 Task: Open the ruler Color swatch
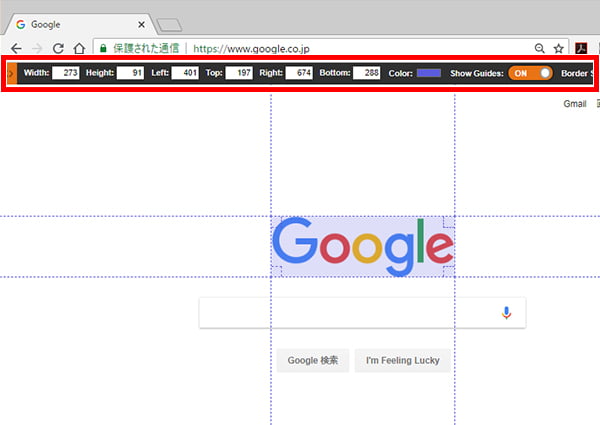pos(428,73)
